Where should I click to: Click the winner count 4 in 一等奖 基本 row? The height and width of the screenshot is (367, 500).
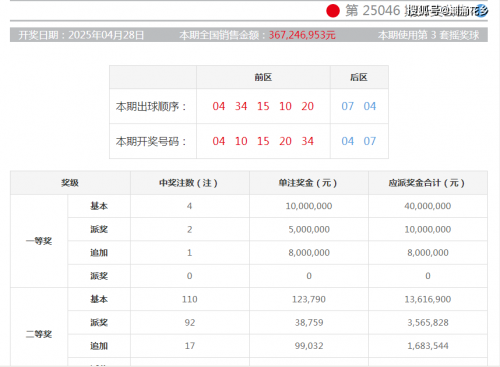[189, 206]
